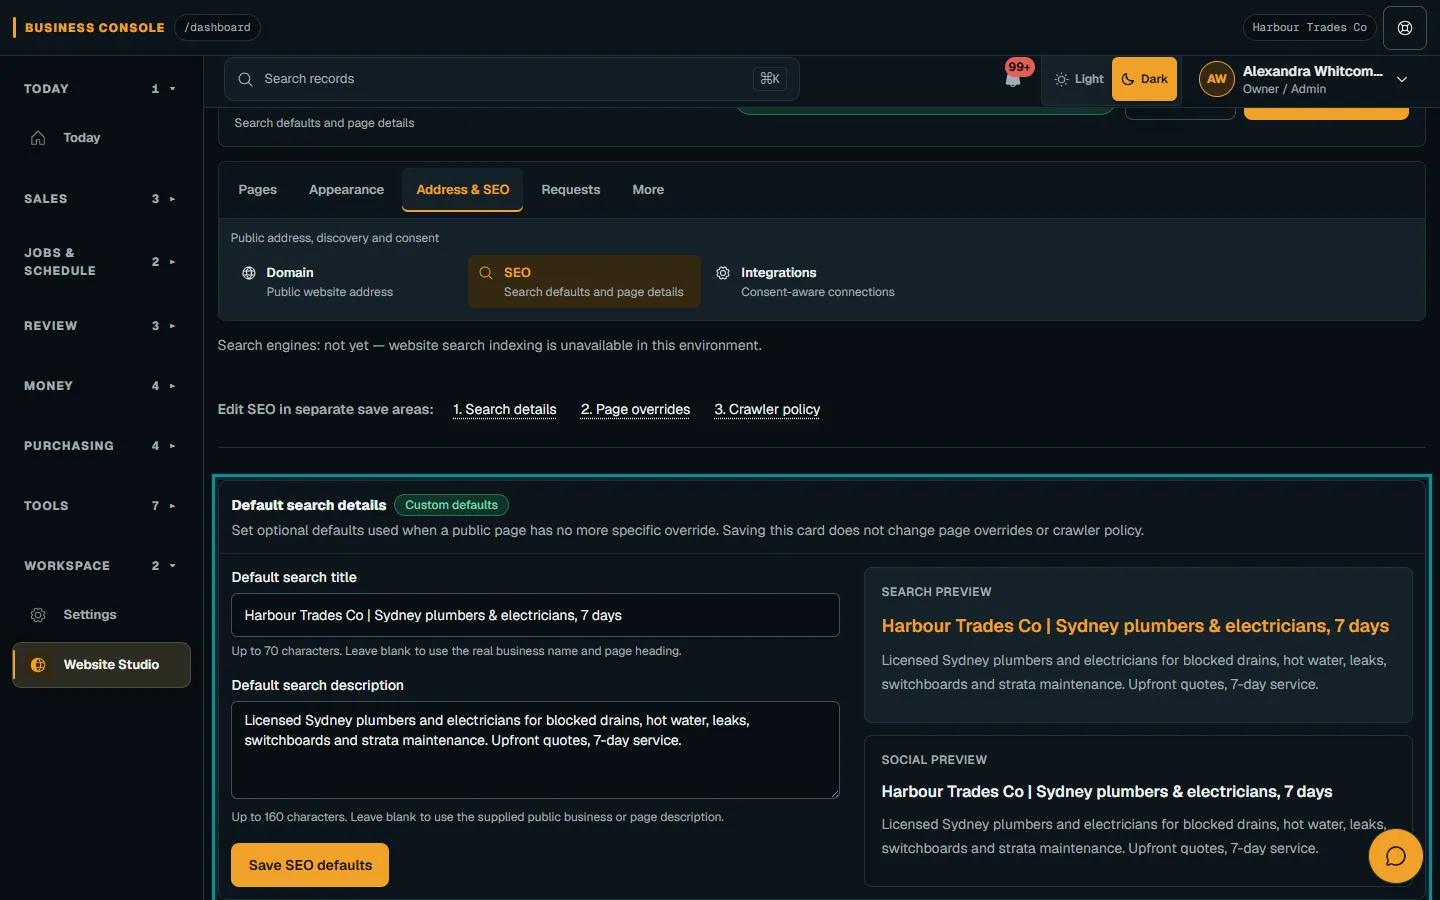Click the Integrations gear icon
This screenshot has height=900, width=1440.
click(723, 273)
